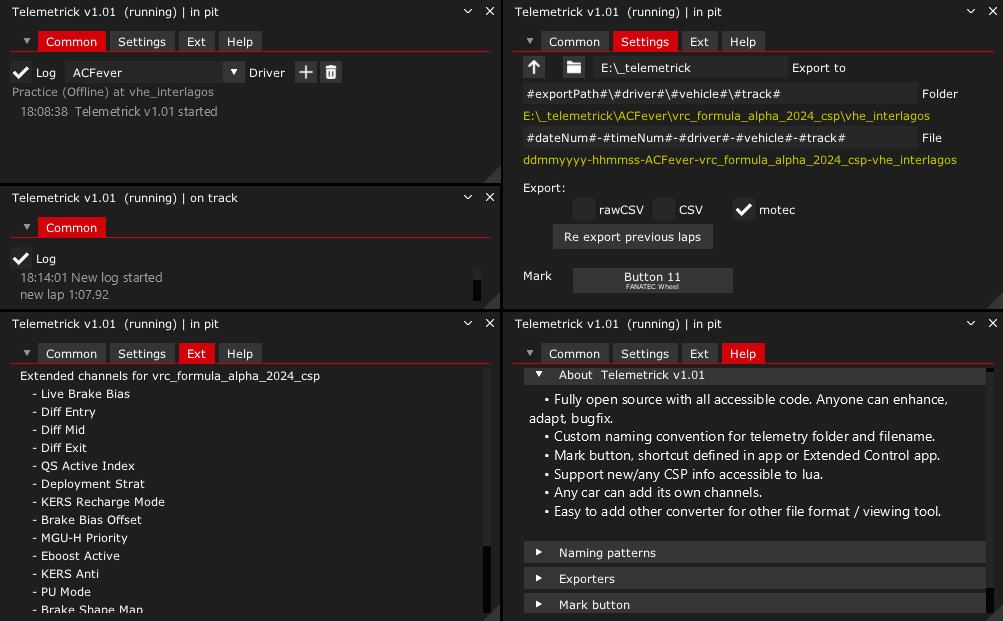Expand the Exporters section
Viewport: 1003px width, 621px height.
coord(754,579)
